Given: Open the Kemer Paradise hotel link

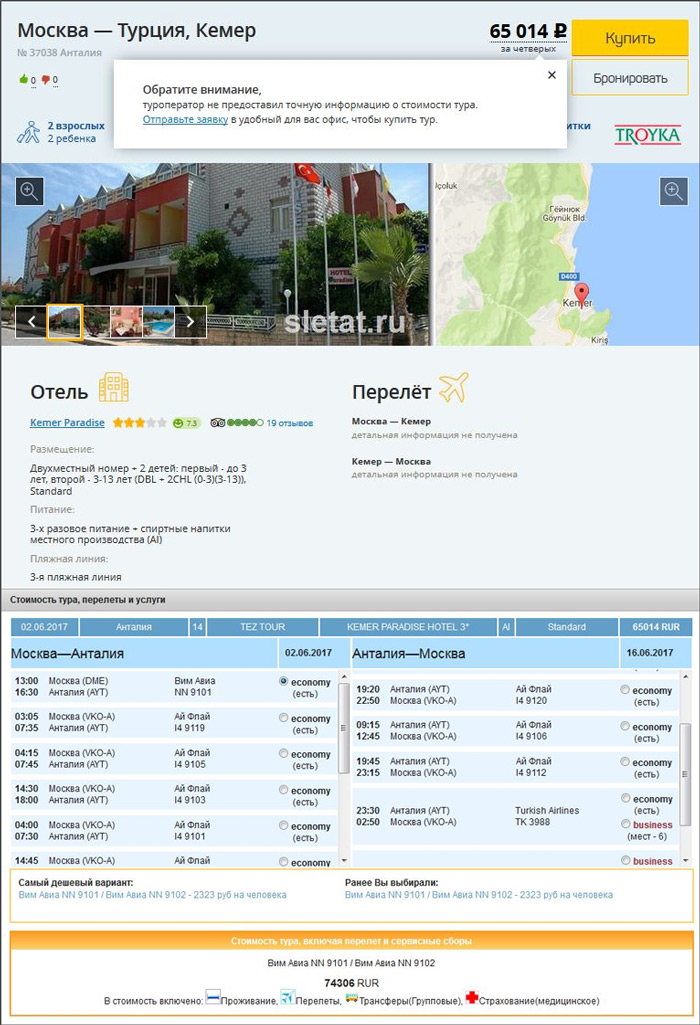Looking at the screenshot, I should click(67, 422).
